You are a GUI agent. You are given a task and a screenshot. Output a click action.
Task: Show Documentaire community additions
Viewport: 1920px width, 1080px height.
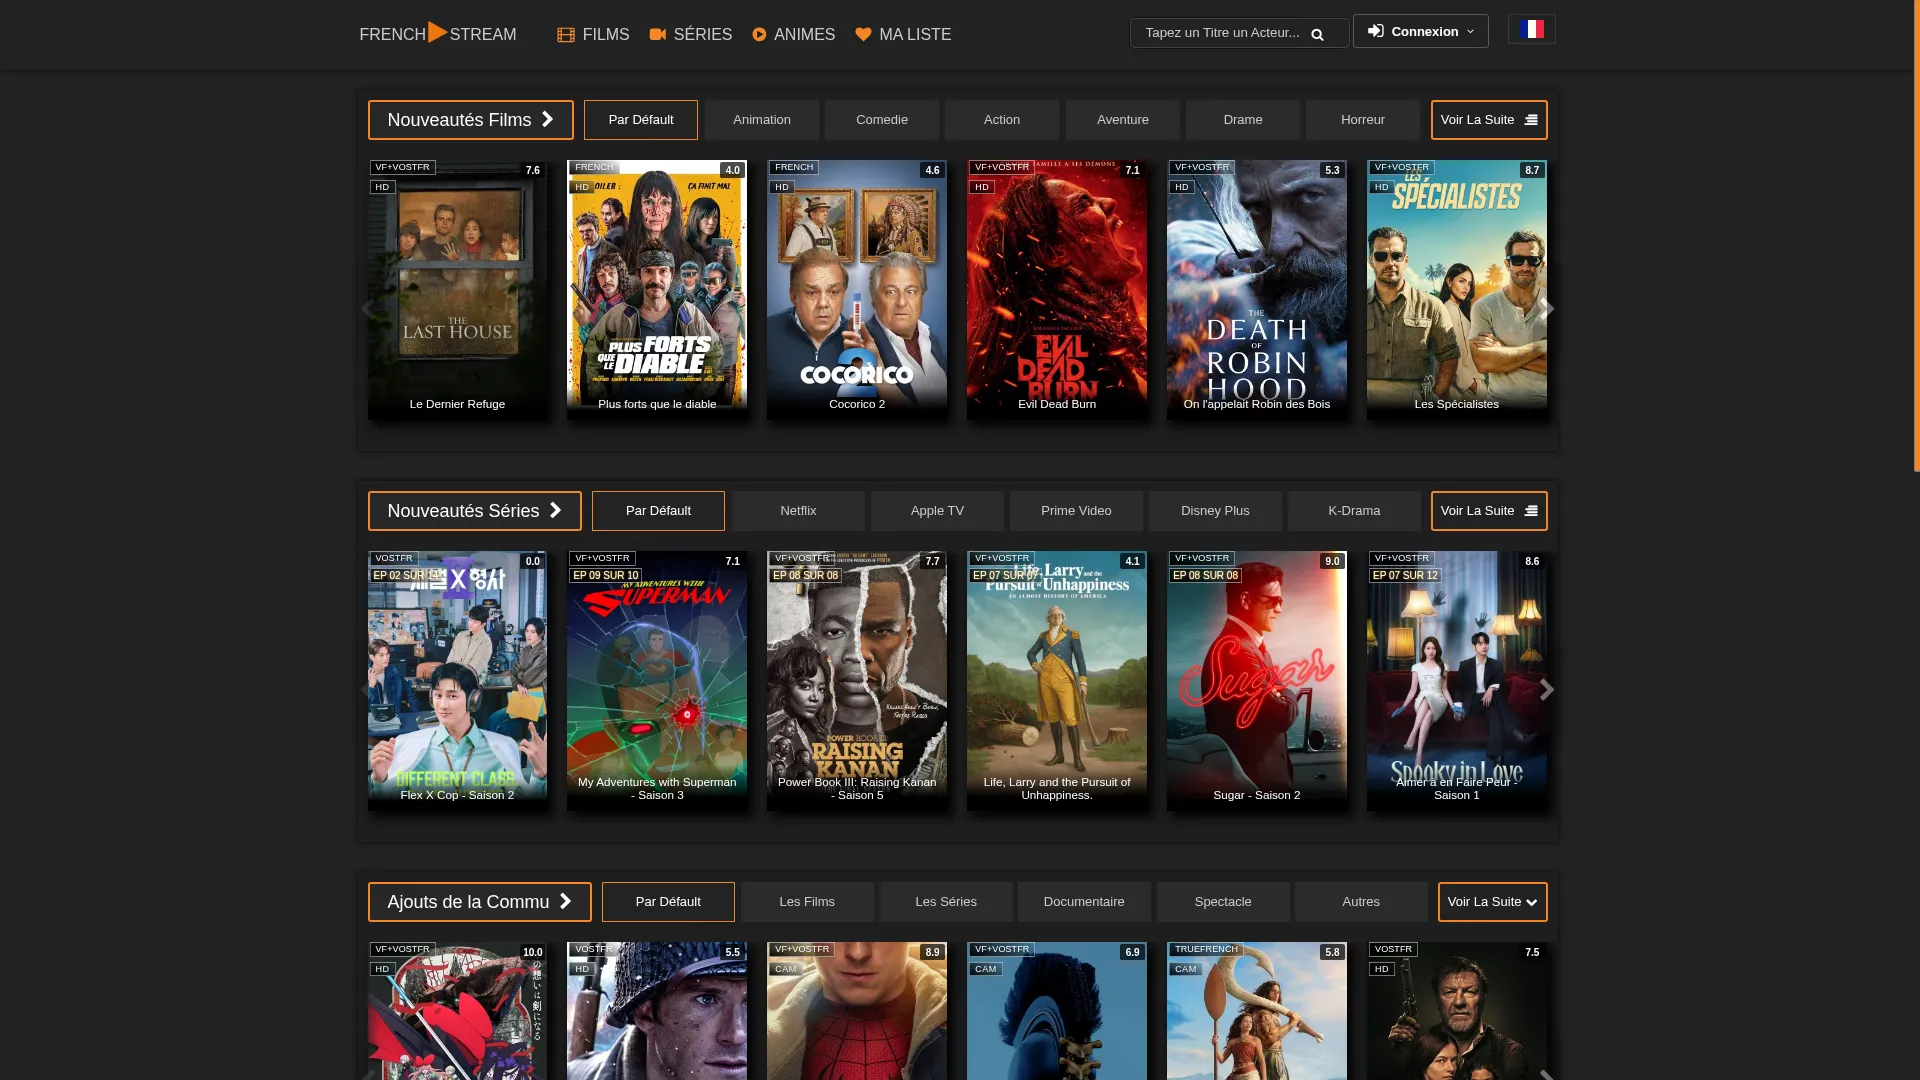(1084, 902)
